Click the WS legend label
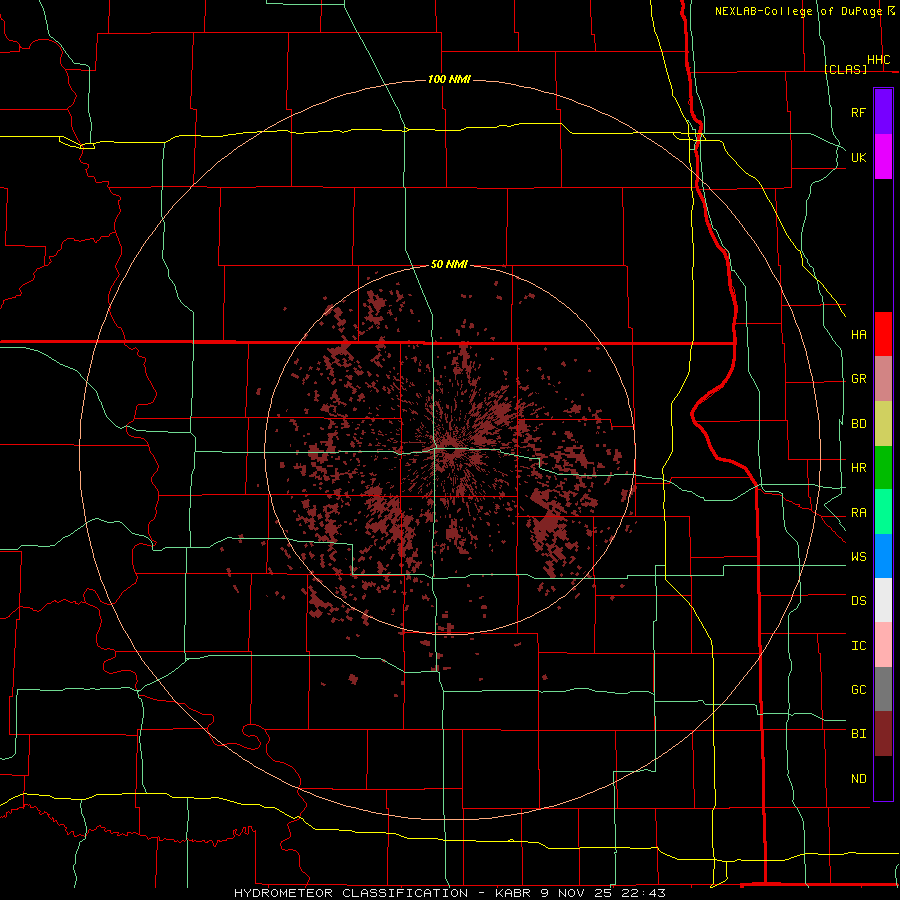 click(858, 557)
